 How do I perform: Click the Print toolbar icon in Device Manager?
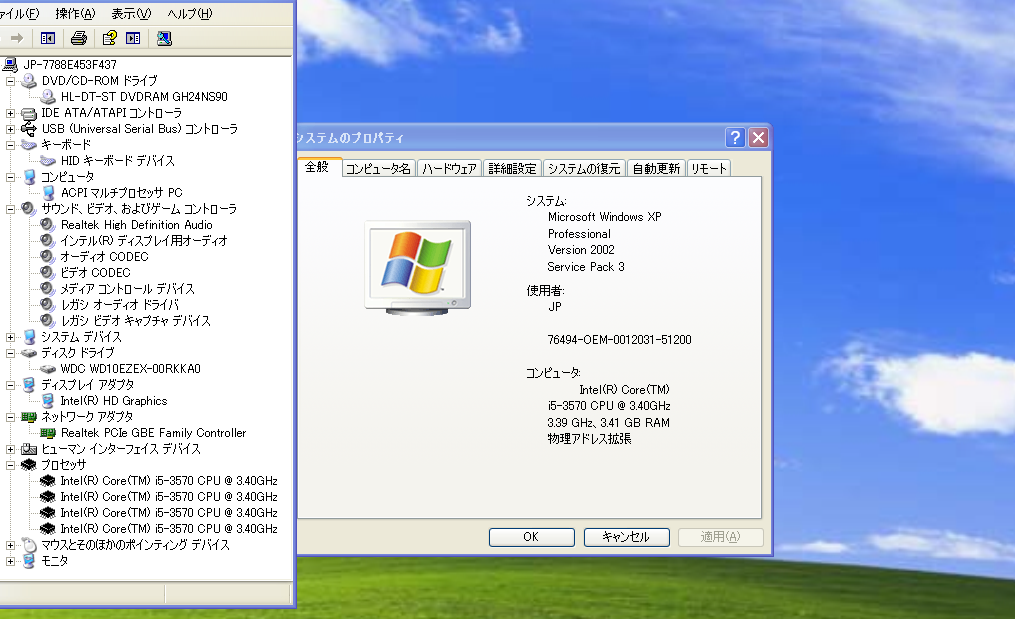(80, 38)
